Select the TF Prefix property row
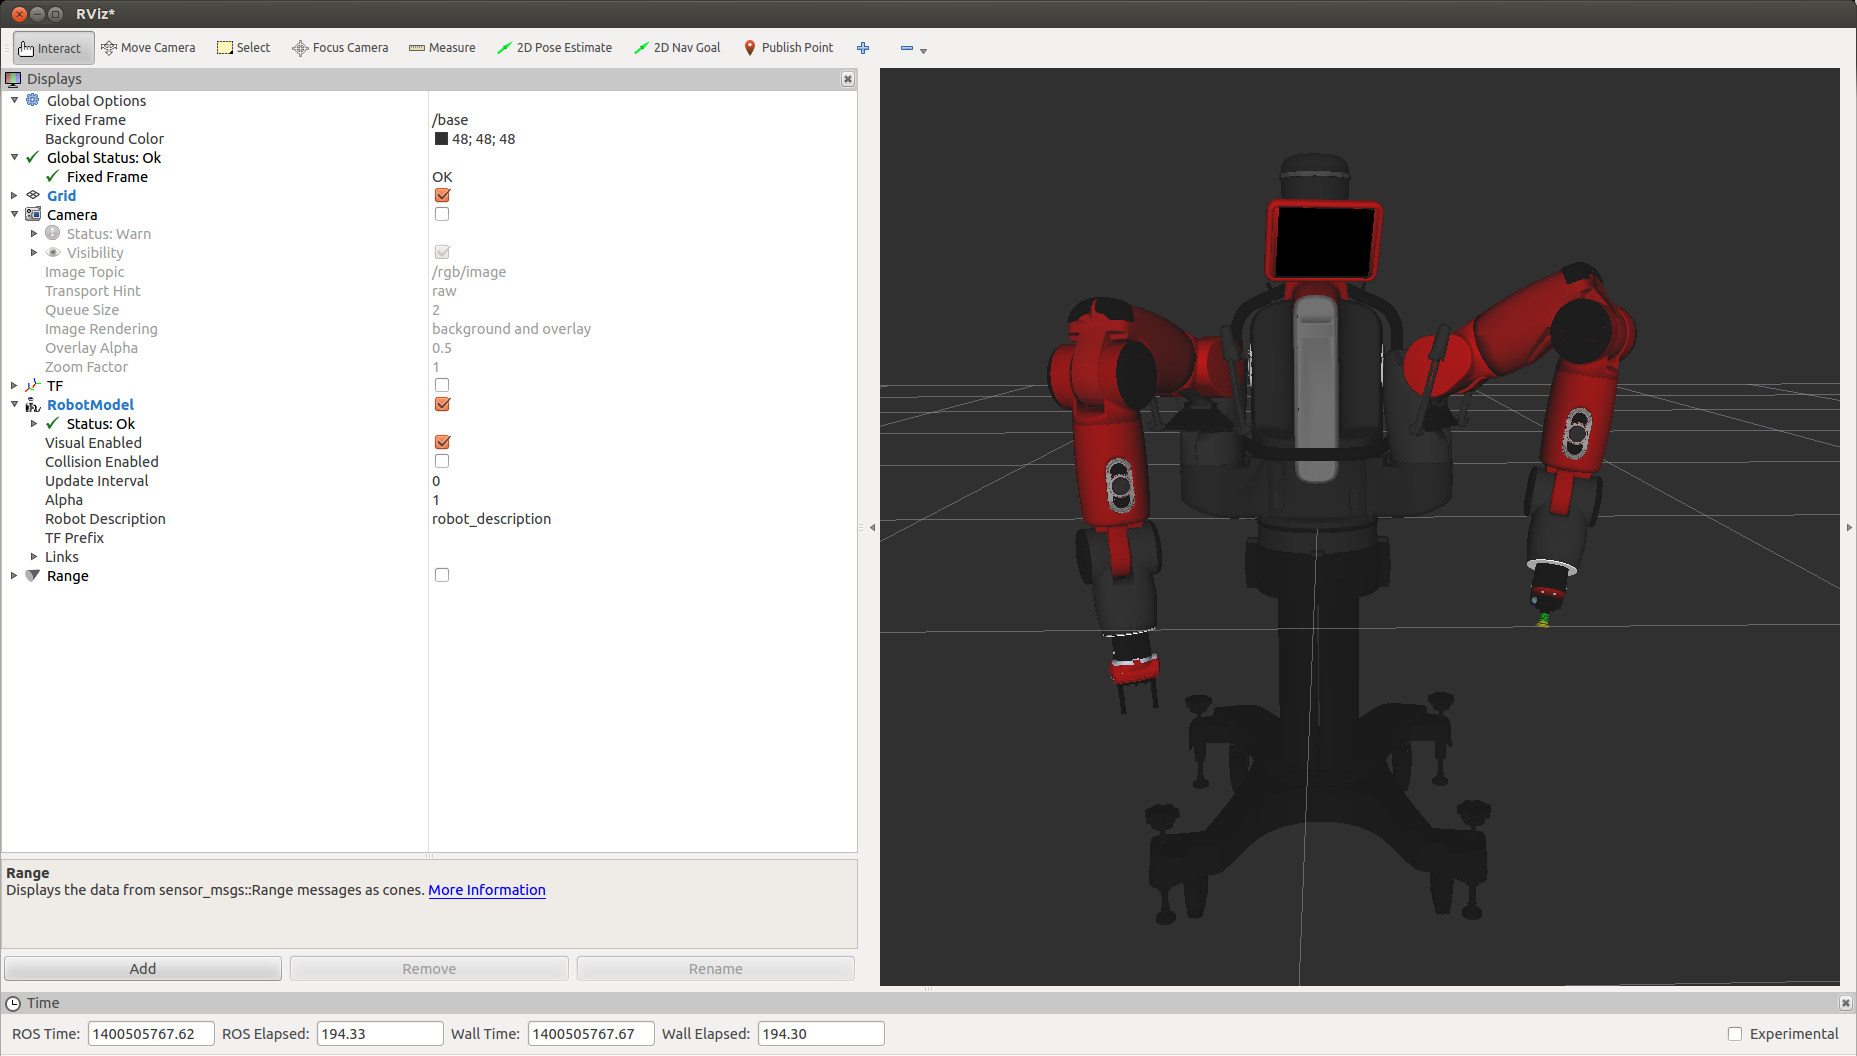 [x=429, y=538]
